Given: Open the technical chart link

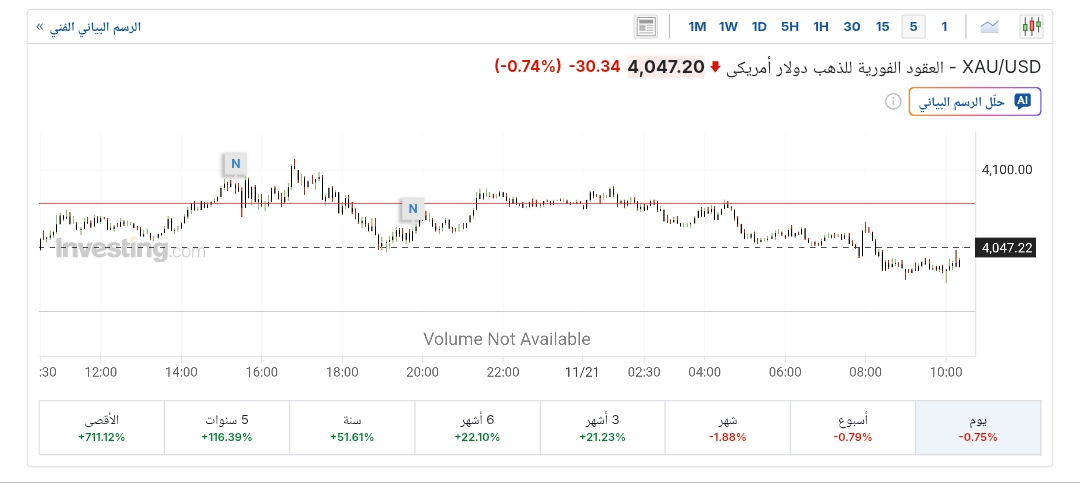Looking at the screenshot, I should (88, 27).
